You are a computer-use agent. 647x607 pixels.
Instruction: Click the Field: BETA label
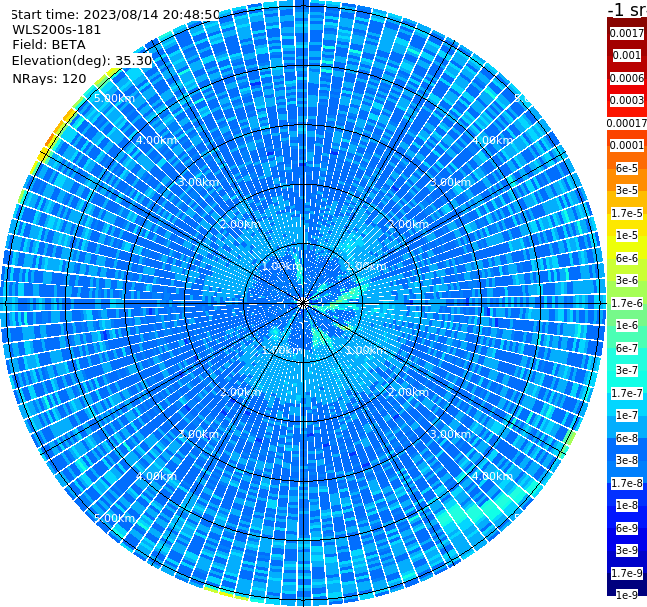(49, 45)
